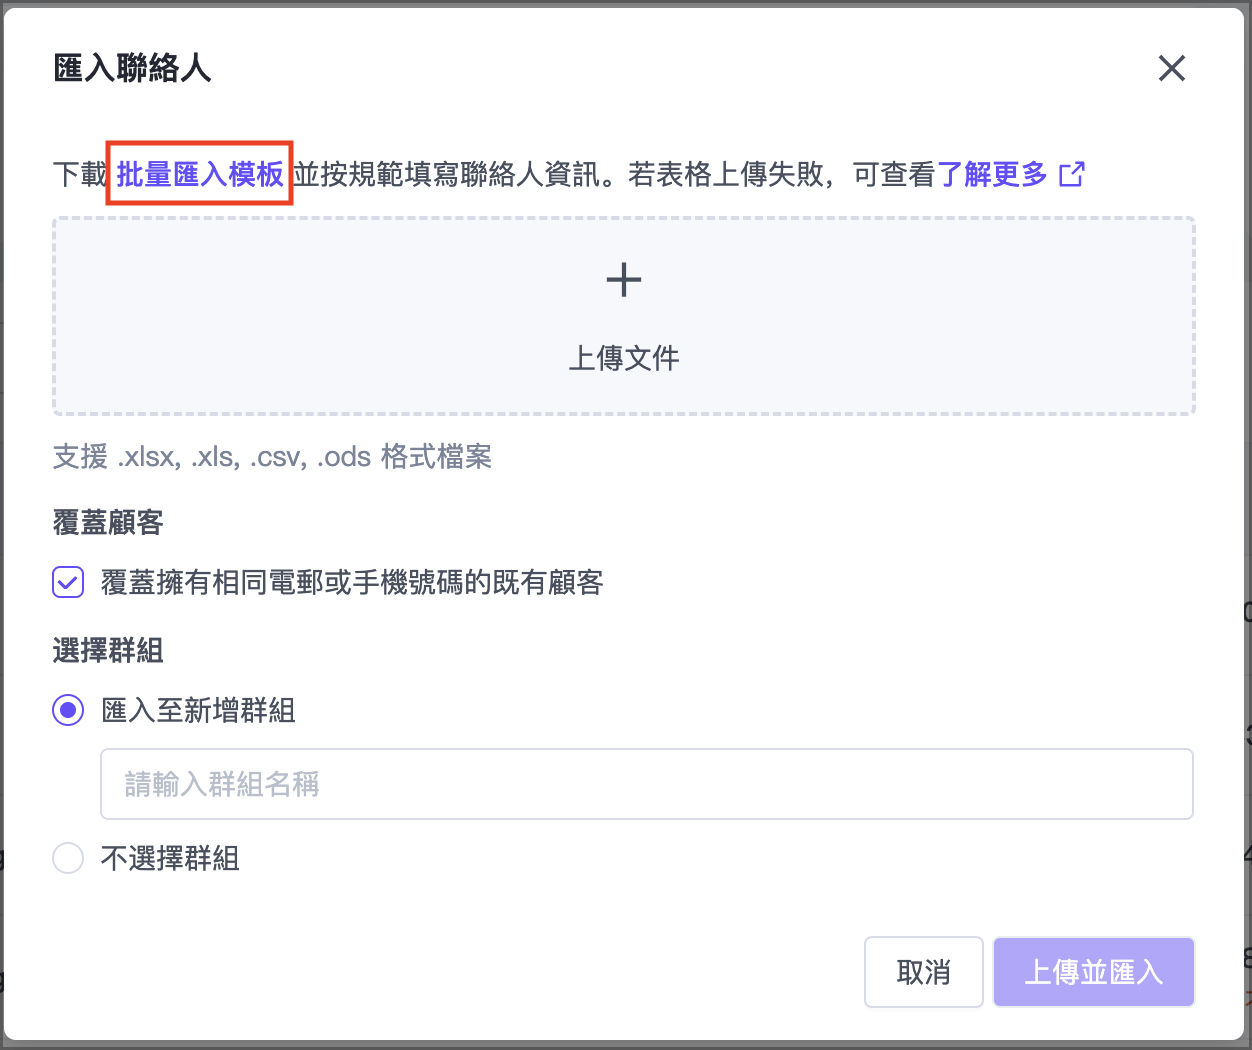1252x1050 pixels.
Task: Click the 不選擇群組 option label
Action: click(x=170, y=858)
